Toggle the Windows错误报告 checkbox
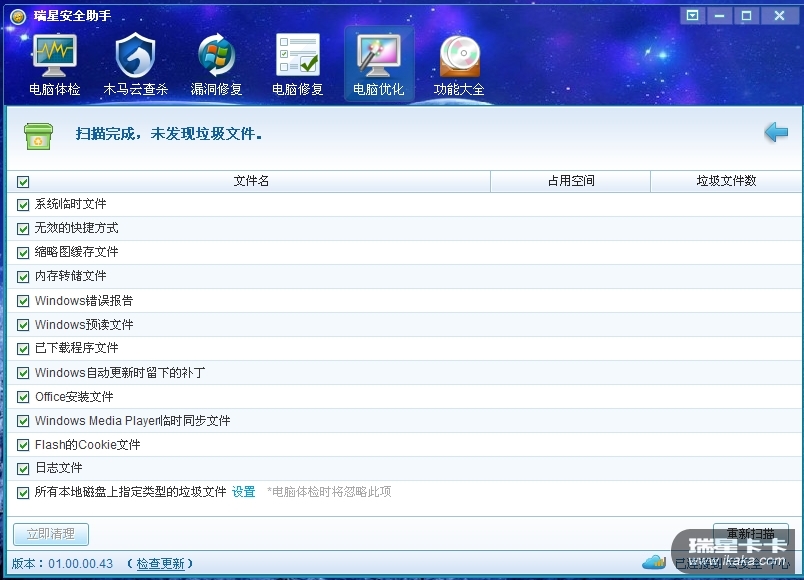This screenshot has height=580, width=804. click(x=24, y=301)
